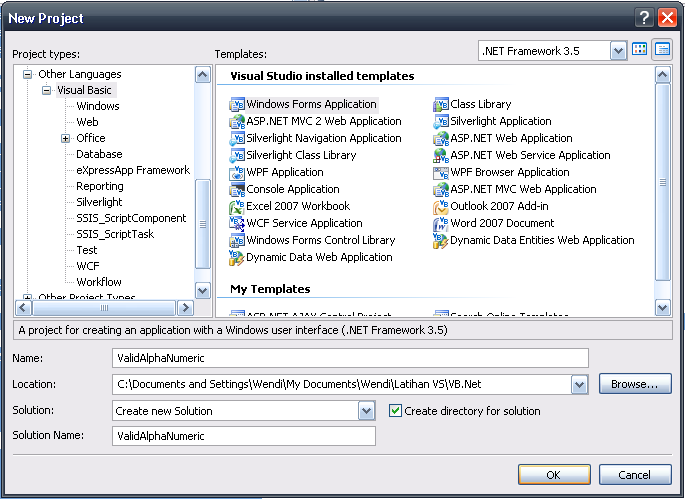Pick ASP.NET Web Service Application icon

[x=441, y=156]
